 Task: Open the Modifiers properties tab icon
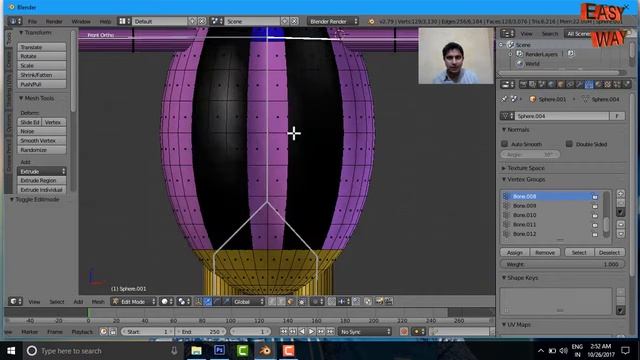point(579,84)
